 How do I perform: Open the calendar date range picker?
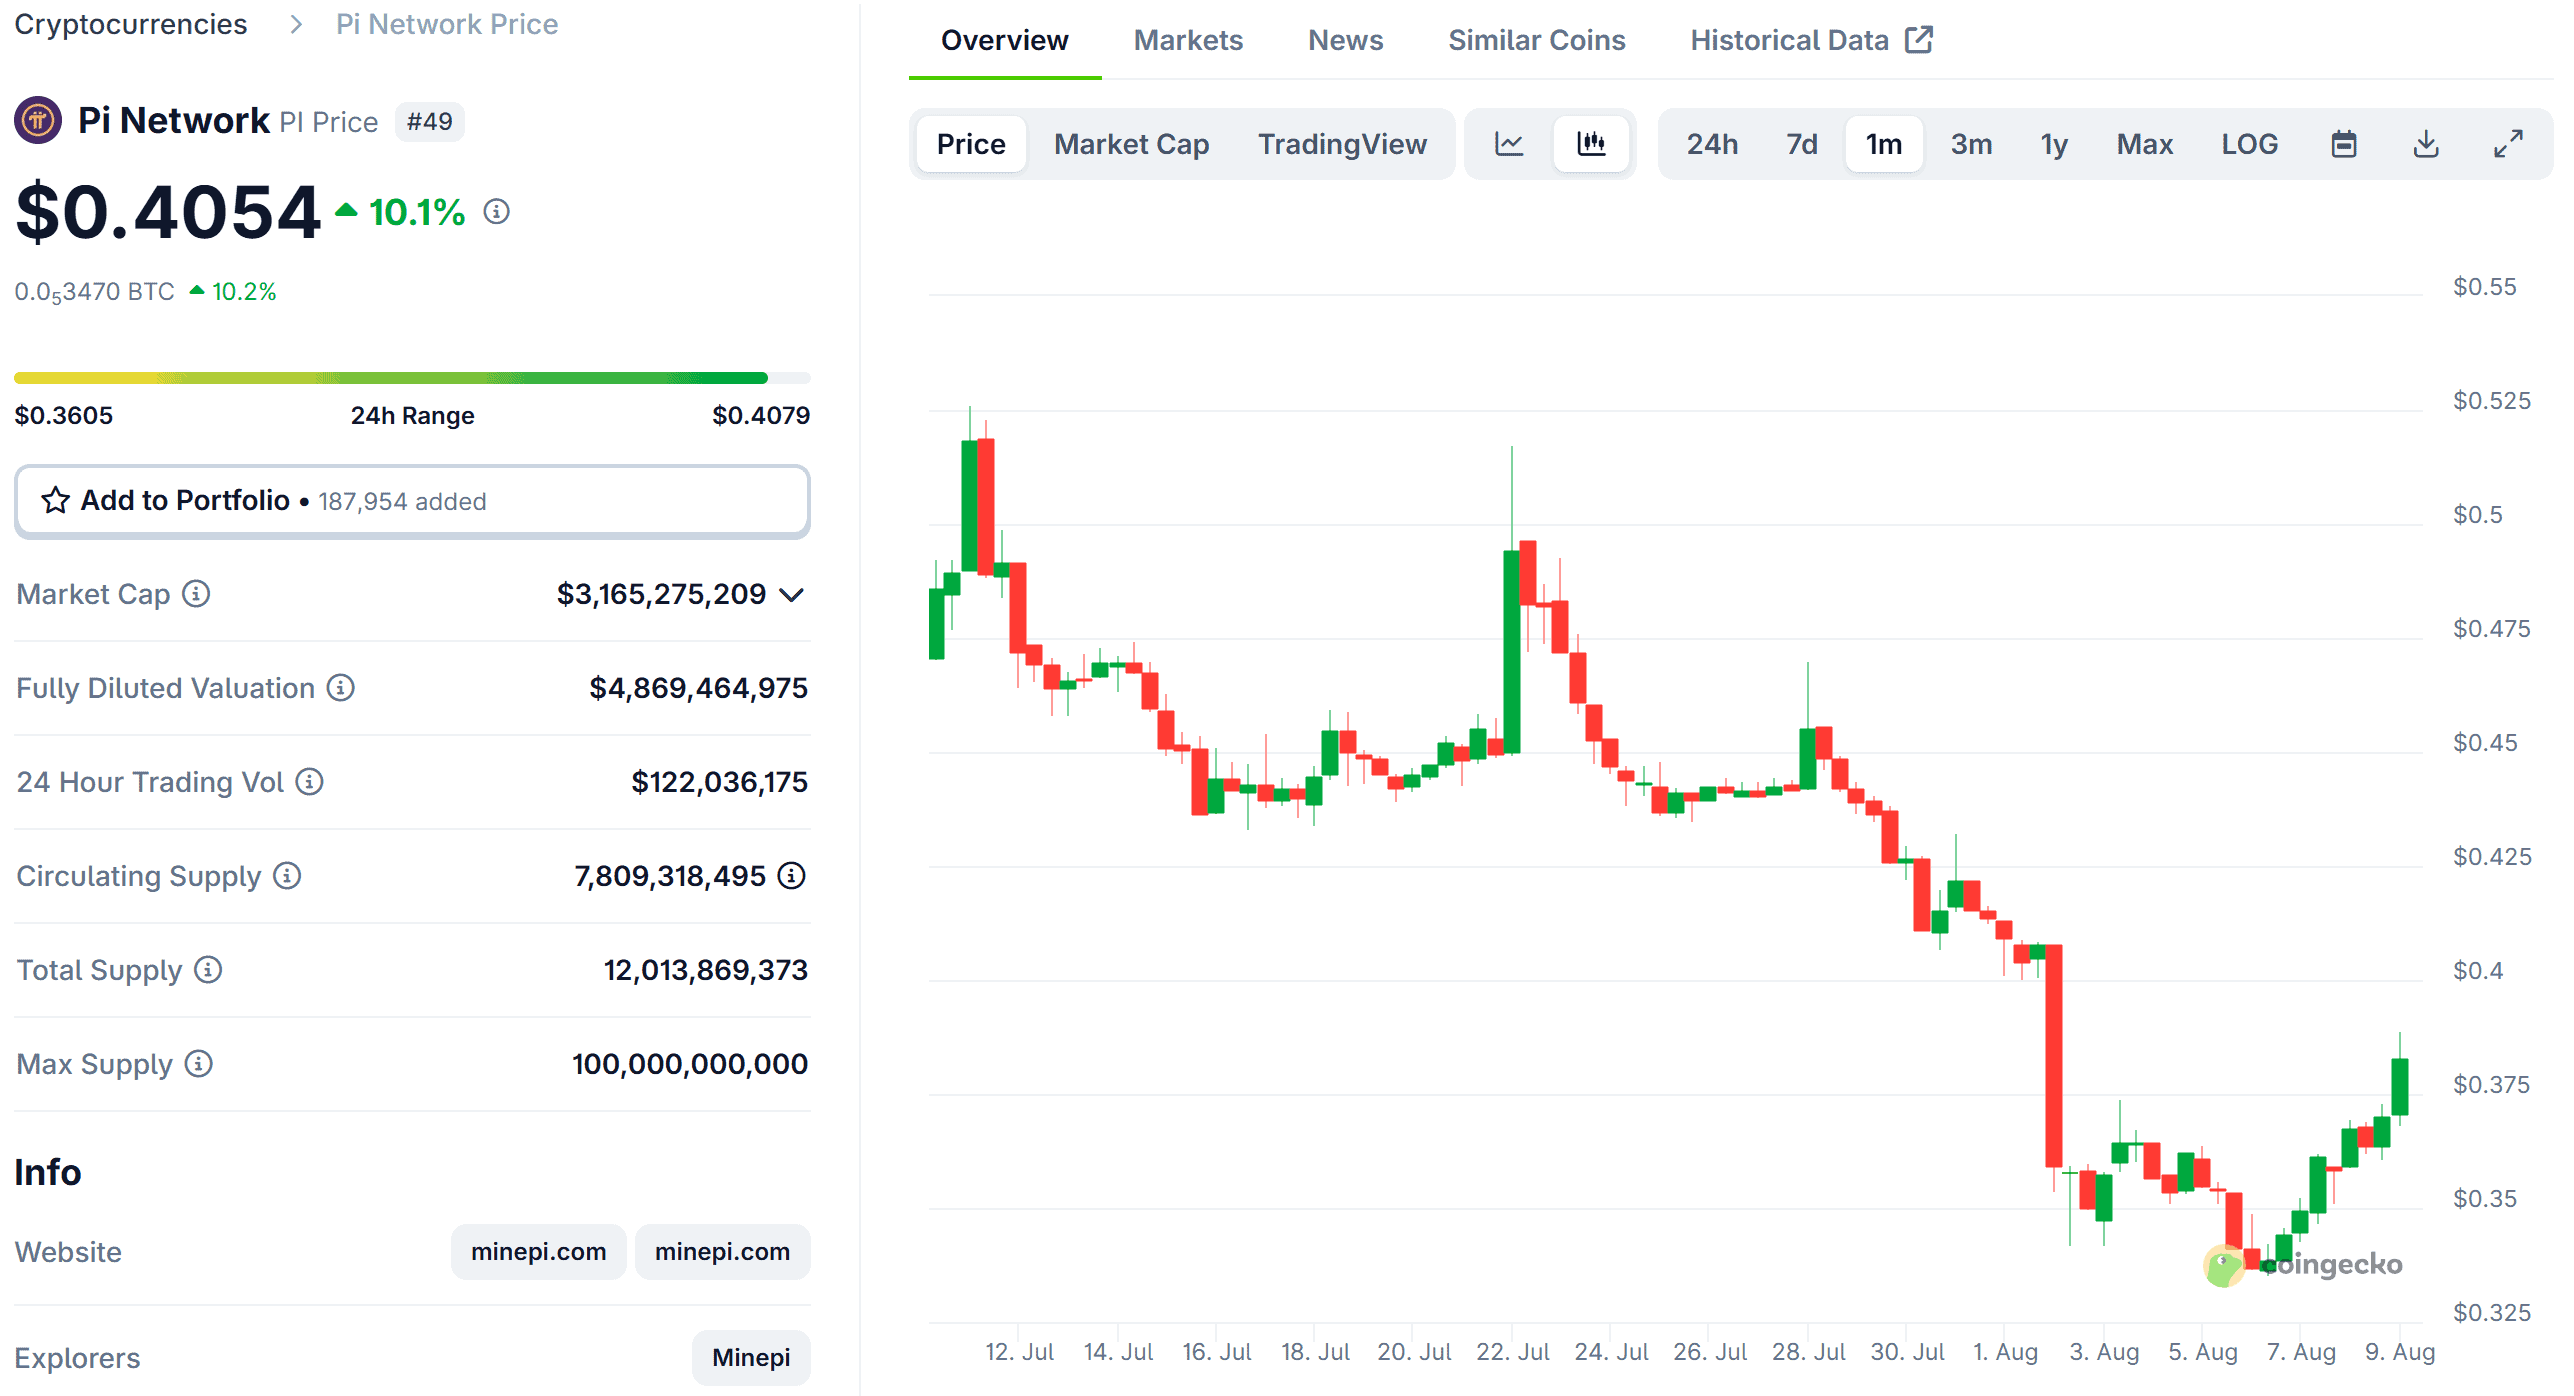click(2344, 144)
